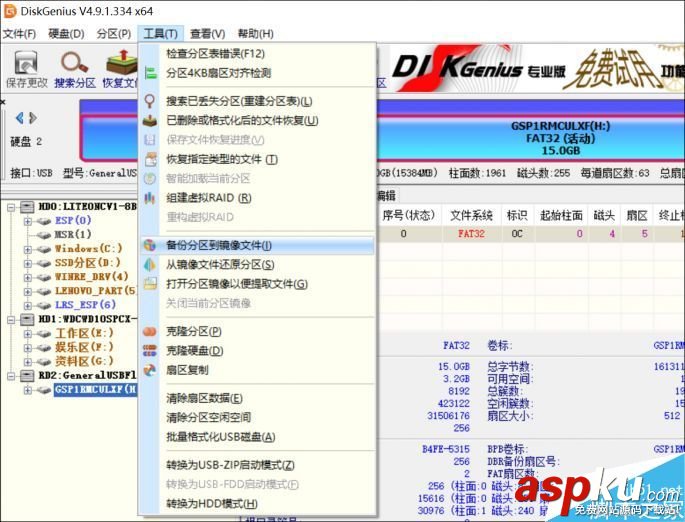Open the 帮助(H) menu
Screen dimensions: 685x522
pyautogui.click(x=256, y=34)
